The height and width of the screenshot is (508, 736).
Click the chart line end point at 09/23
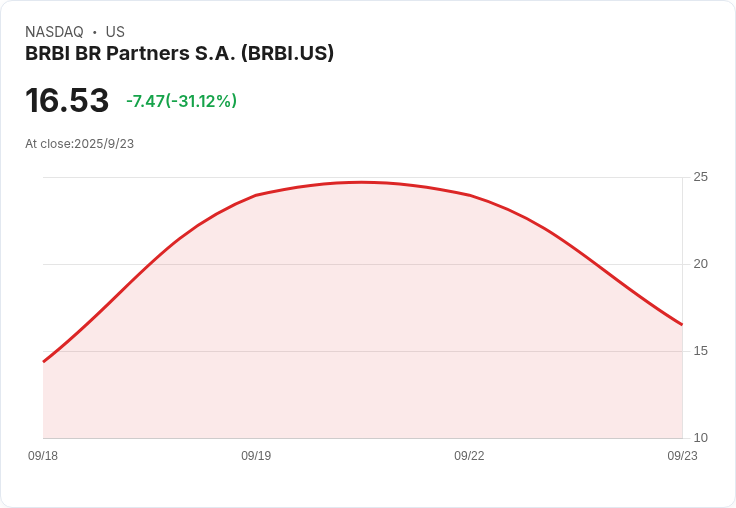coord(682,324)
